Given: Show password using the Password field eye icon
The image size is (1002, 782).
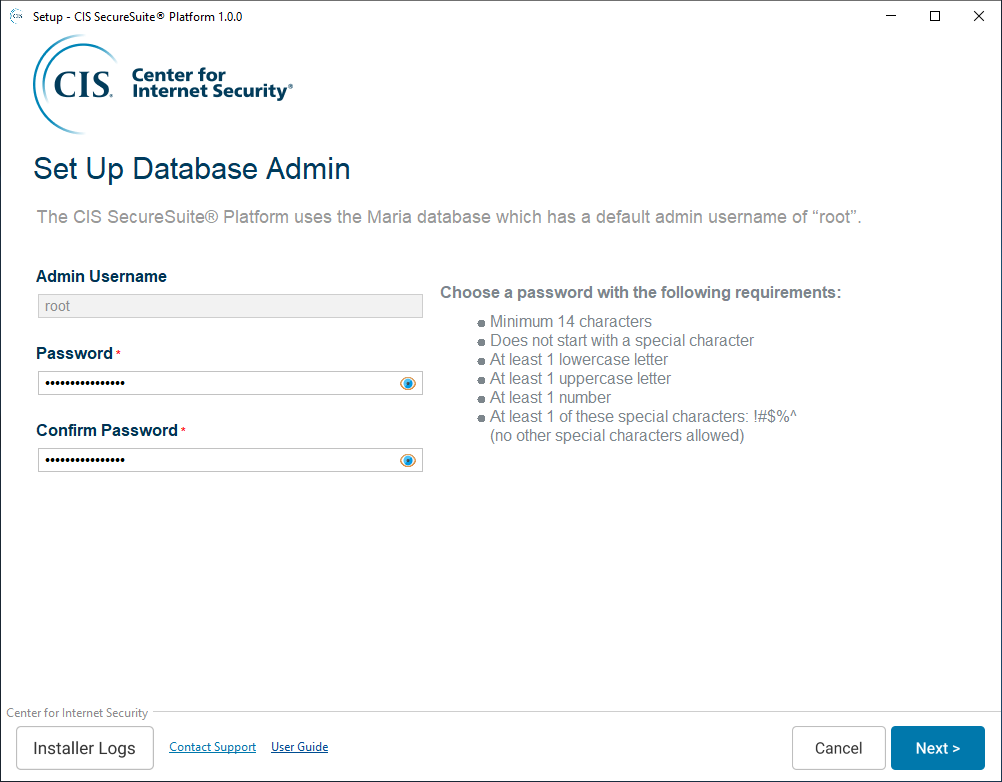Looking at the screenshot, I should (x=408, y=383).
